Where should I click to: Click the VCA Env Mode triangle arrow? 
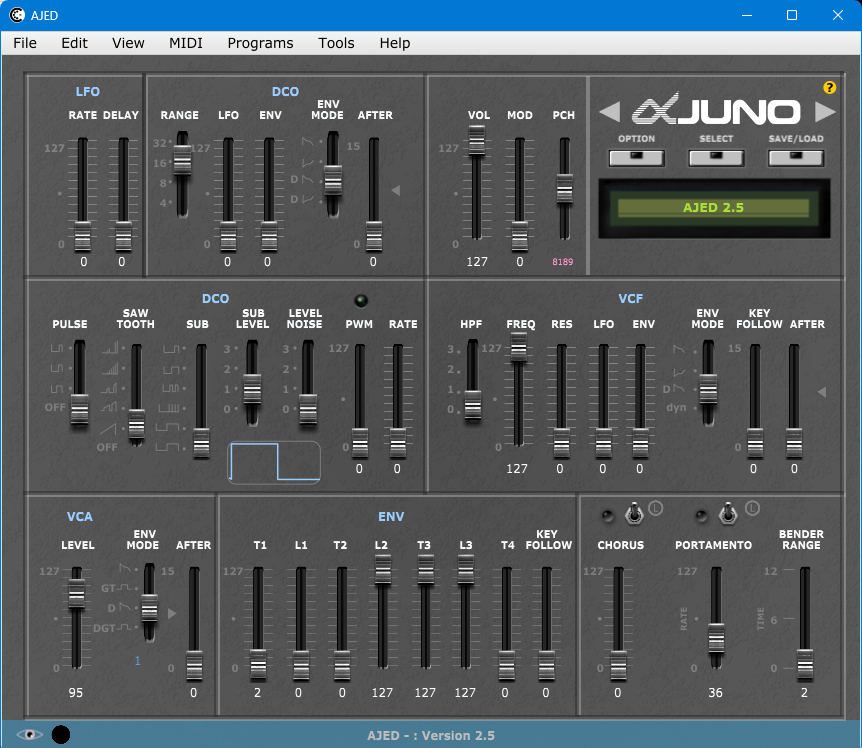(x=171, y=613)
